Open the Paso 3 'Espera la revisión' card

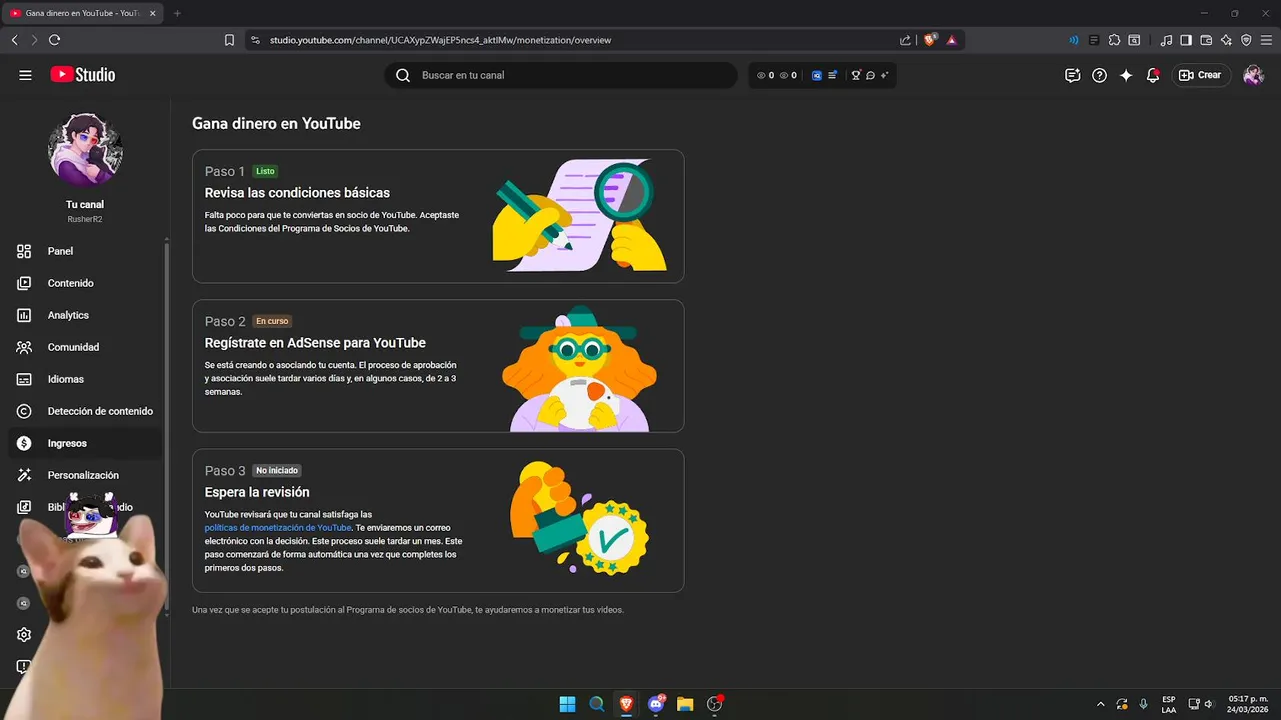(x=438, y=521)
